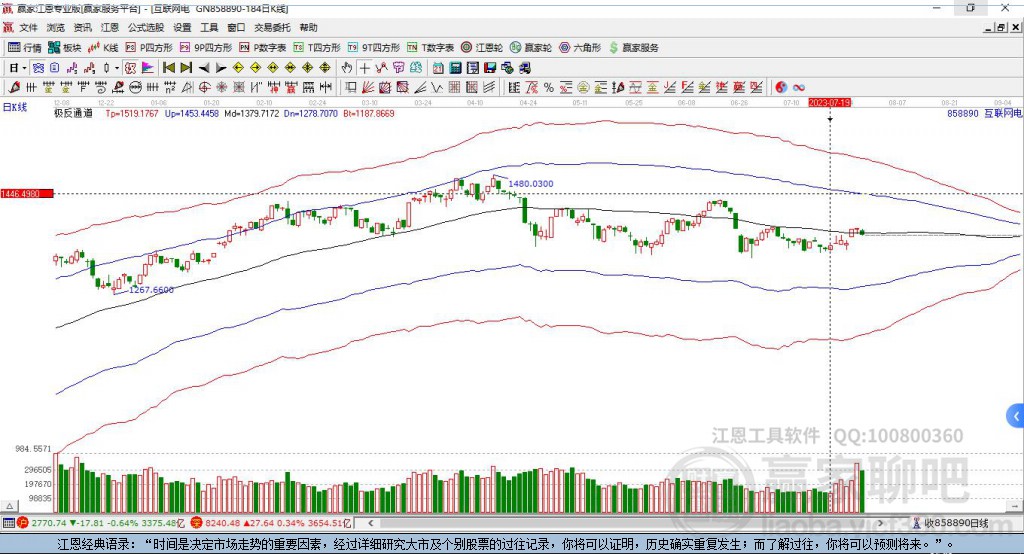Viewport: 1024px width, 554px height.
Task: Click the 日K线 label at chart corner
Action: (x=14, y=107)
